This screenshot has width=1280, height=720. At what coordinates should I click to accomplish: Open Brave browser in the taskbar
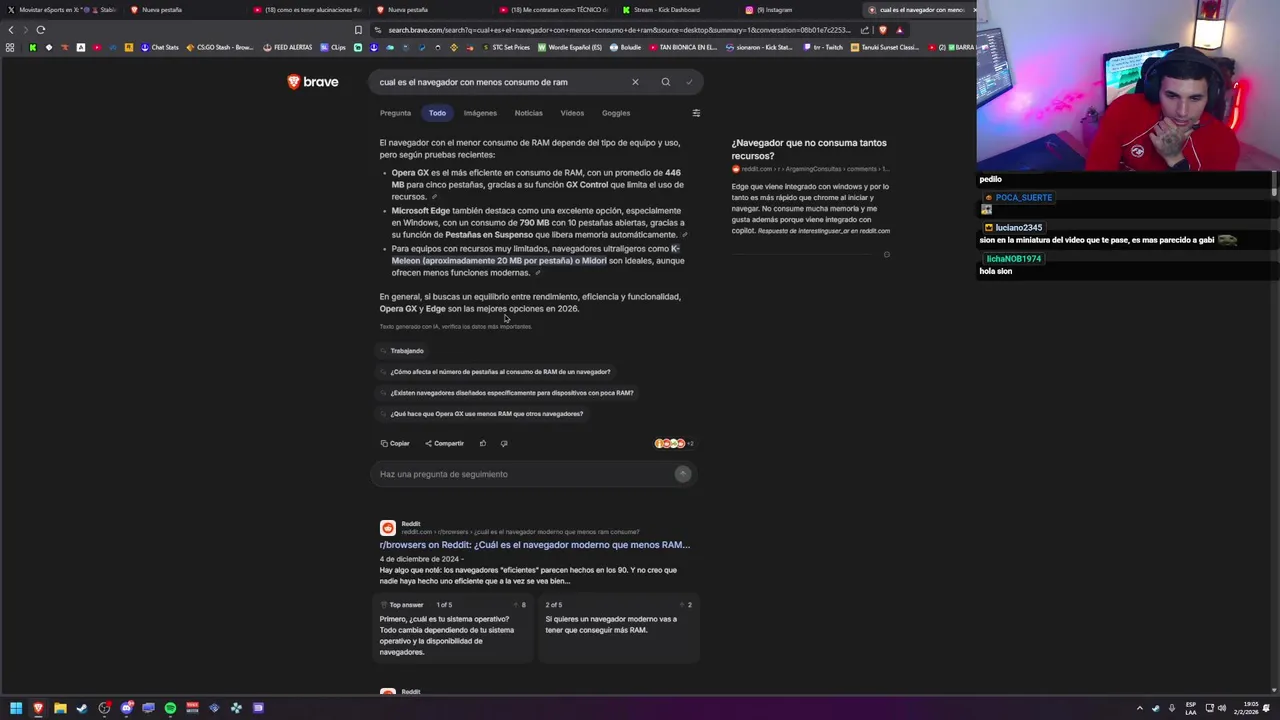tap(38, 708)
